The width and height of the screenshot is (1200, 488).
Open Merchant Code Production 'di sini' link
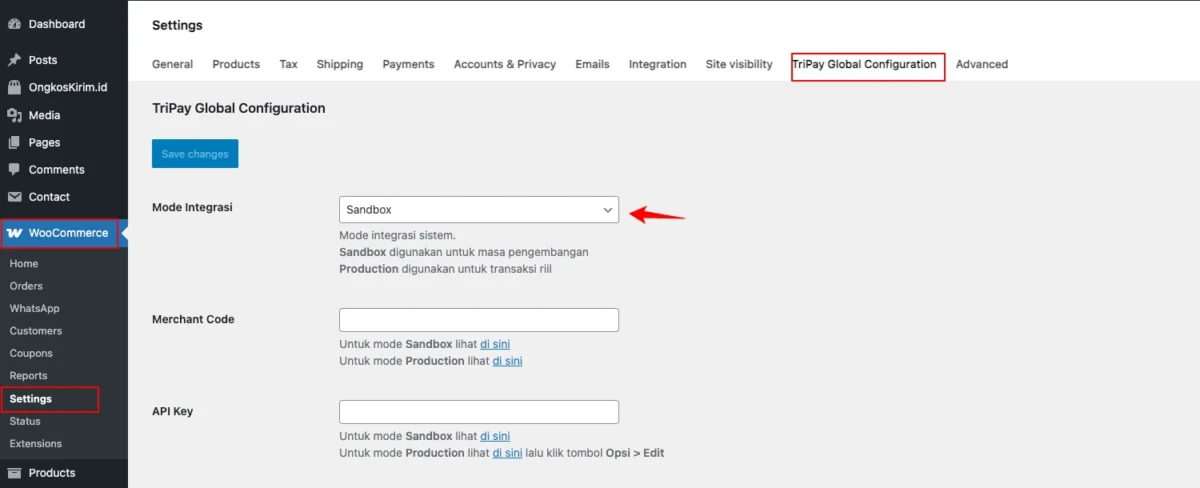pos(507,361)
